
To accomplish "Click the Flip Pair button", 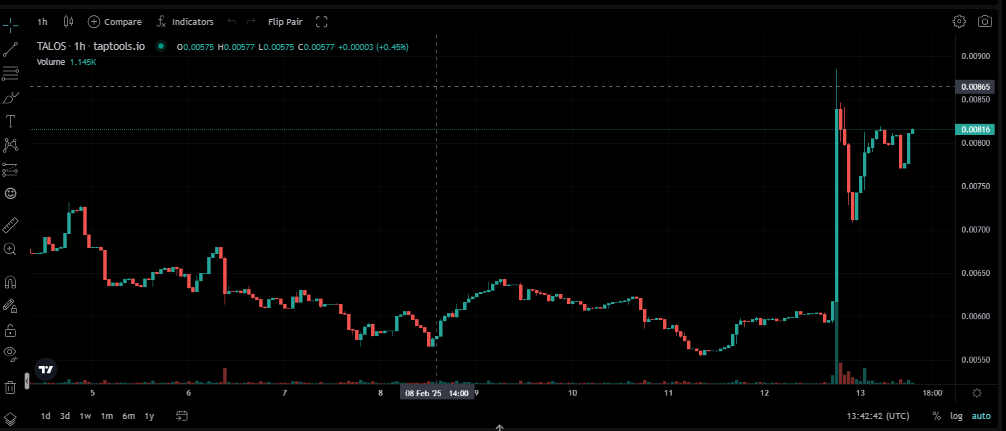I will (285, 22).
